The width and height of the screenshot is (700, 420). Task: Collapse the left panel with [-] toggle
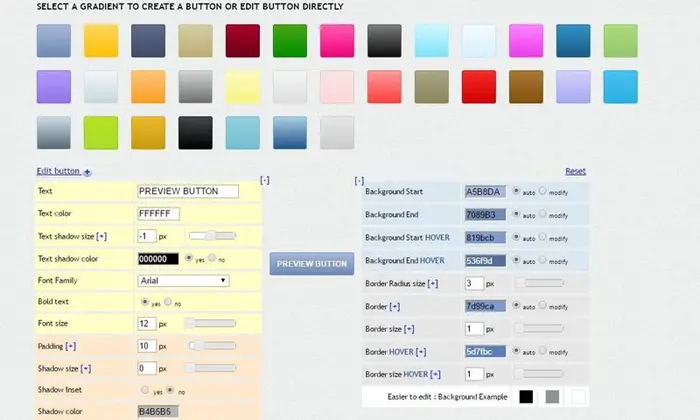[x=265, y=180]
